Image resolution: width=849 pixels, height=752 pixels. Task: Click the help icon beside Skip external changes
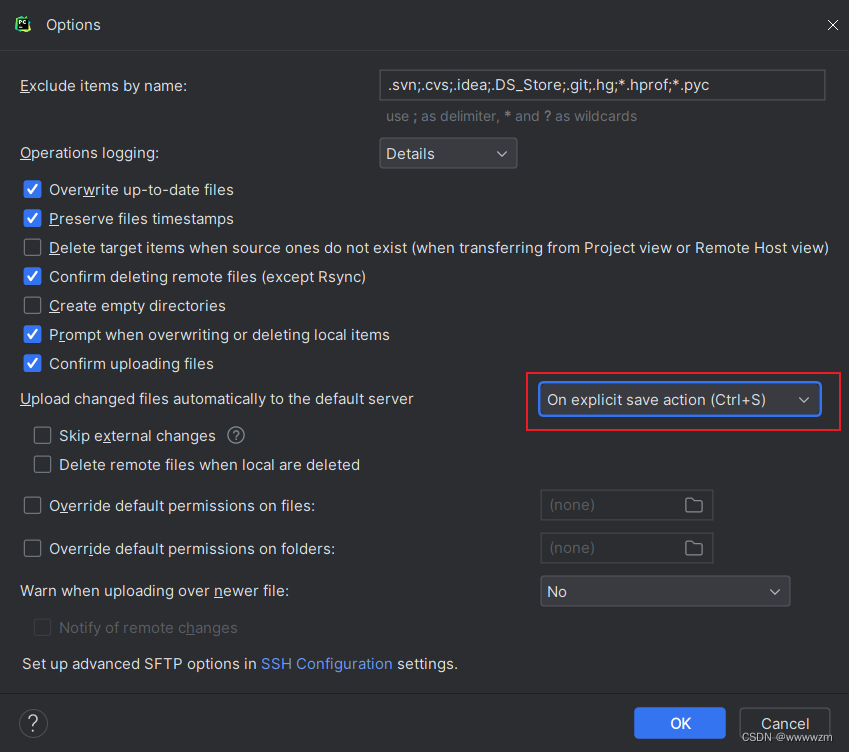(x=236, y=435)
